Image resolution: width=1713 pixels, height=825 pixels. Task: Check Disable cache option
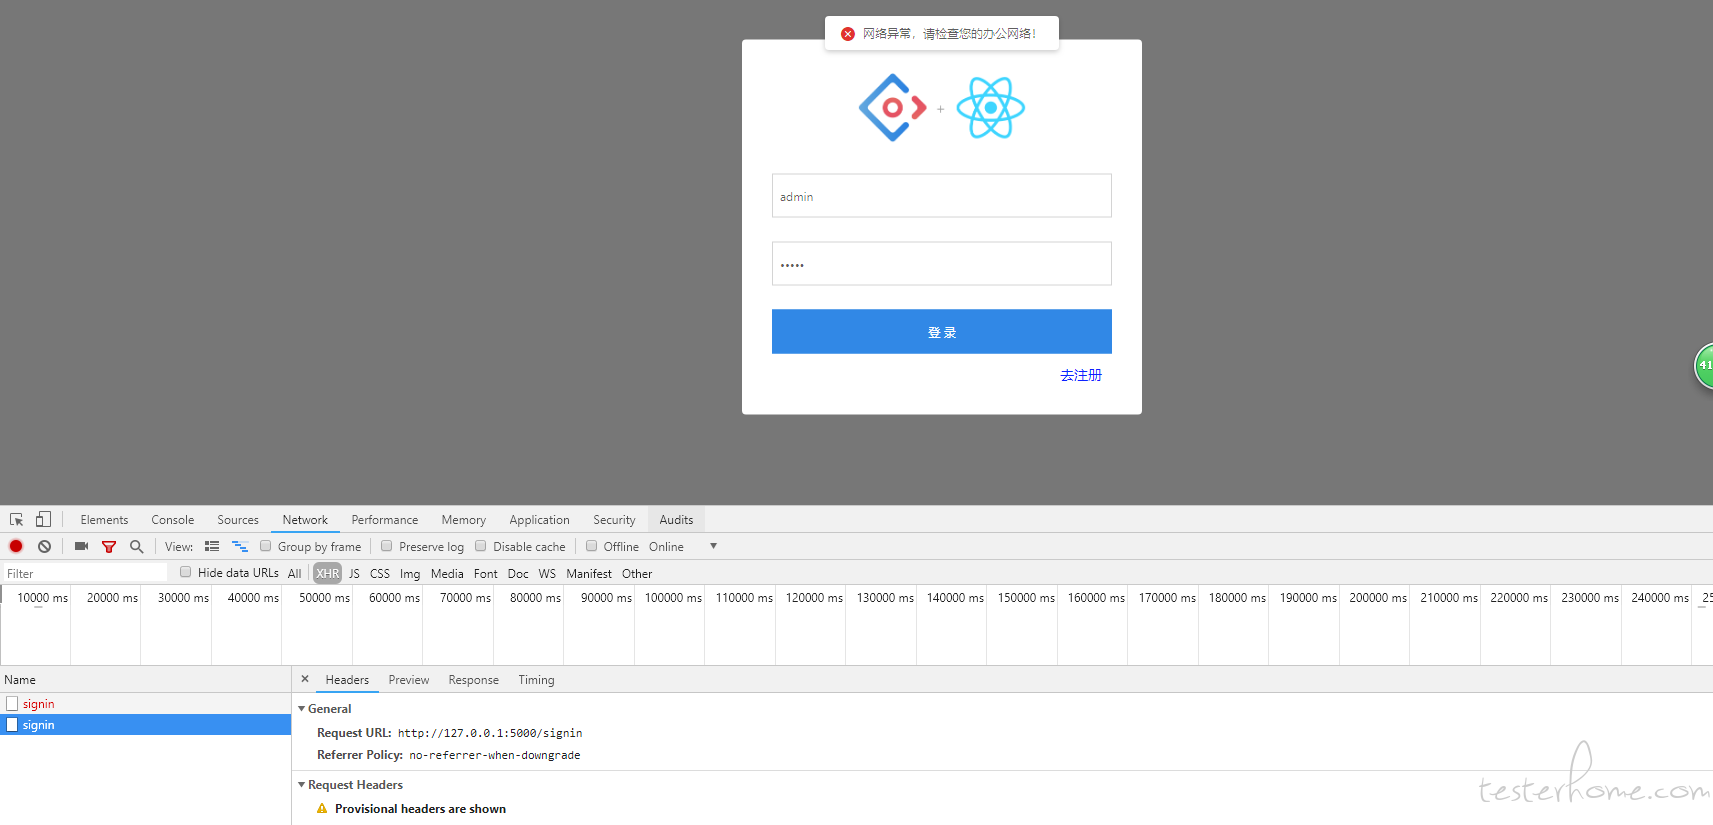(x=480, y=546)
